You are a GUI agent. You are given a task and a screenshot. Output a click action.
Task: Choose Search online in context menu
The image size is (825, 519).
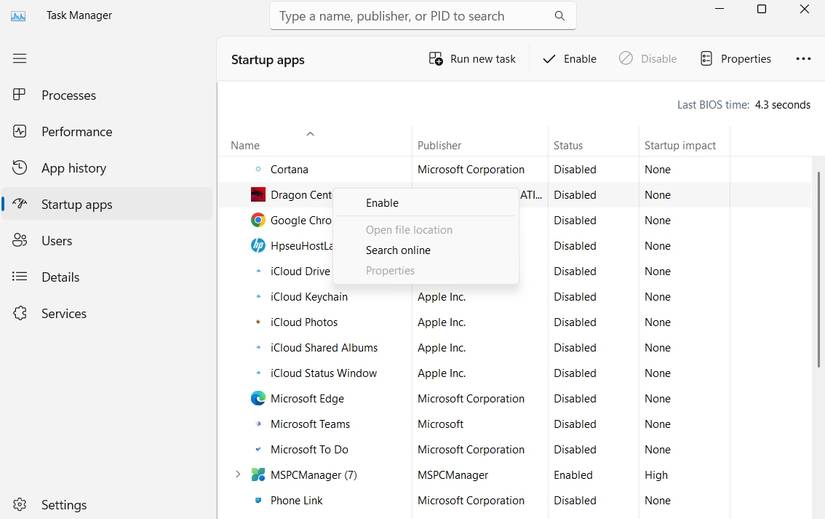398,250
